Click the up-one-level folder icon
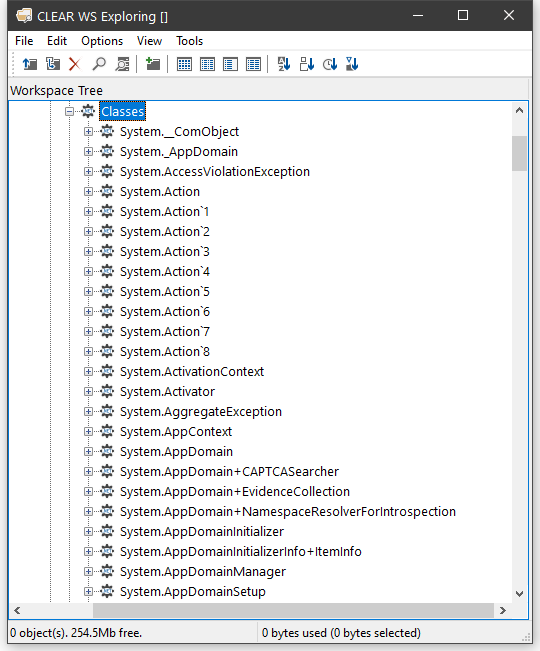The image size is (540, 651). [x=29, y=64]
